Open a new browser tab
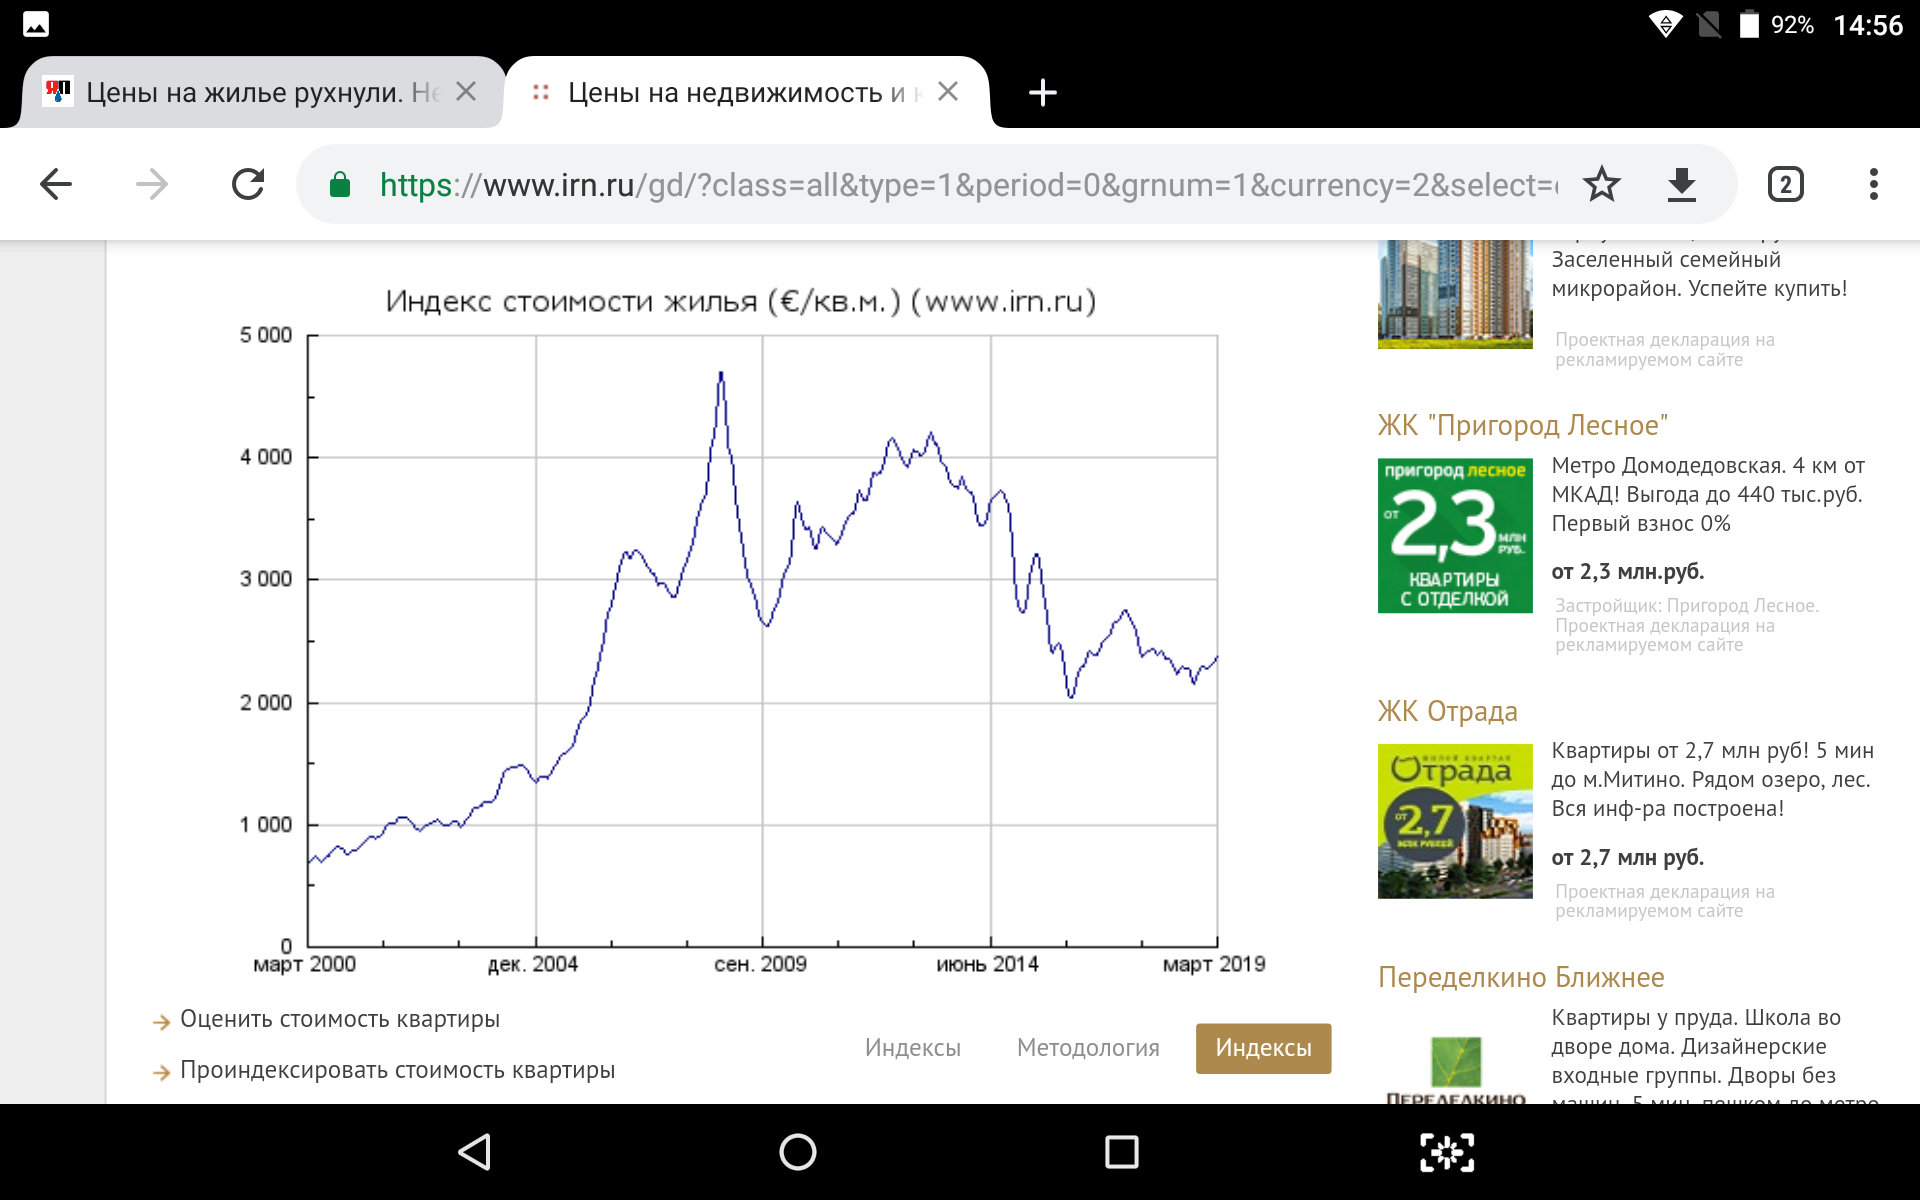 pos(1043,92)
